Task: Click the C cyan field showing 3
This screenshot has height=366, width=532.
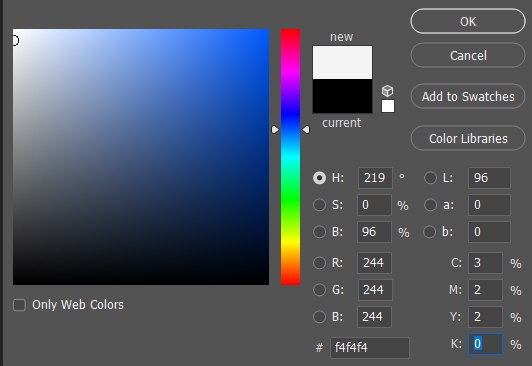Action: (486, 263)
